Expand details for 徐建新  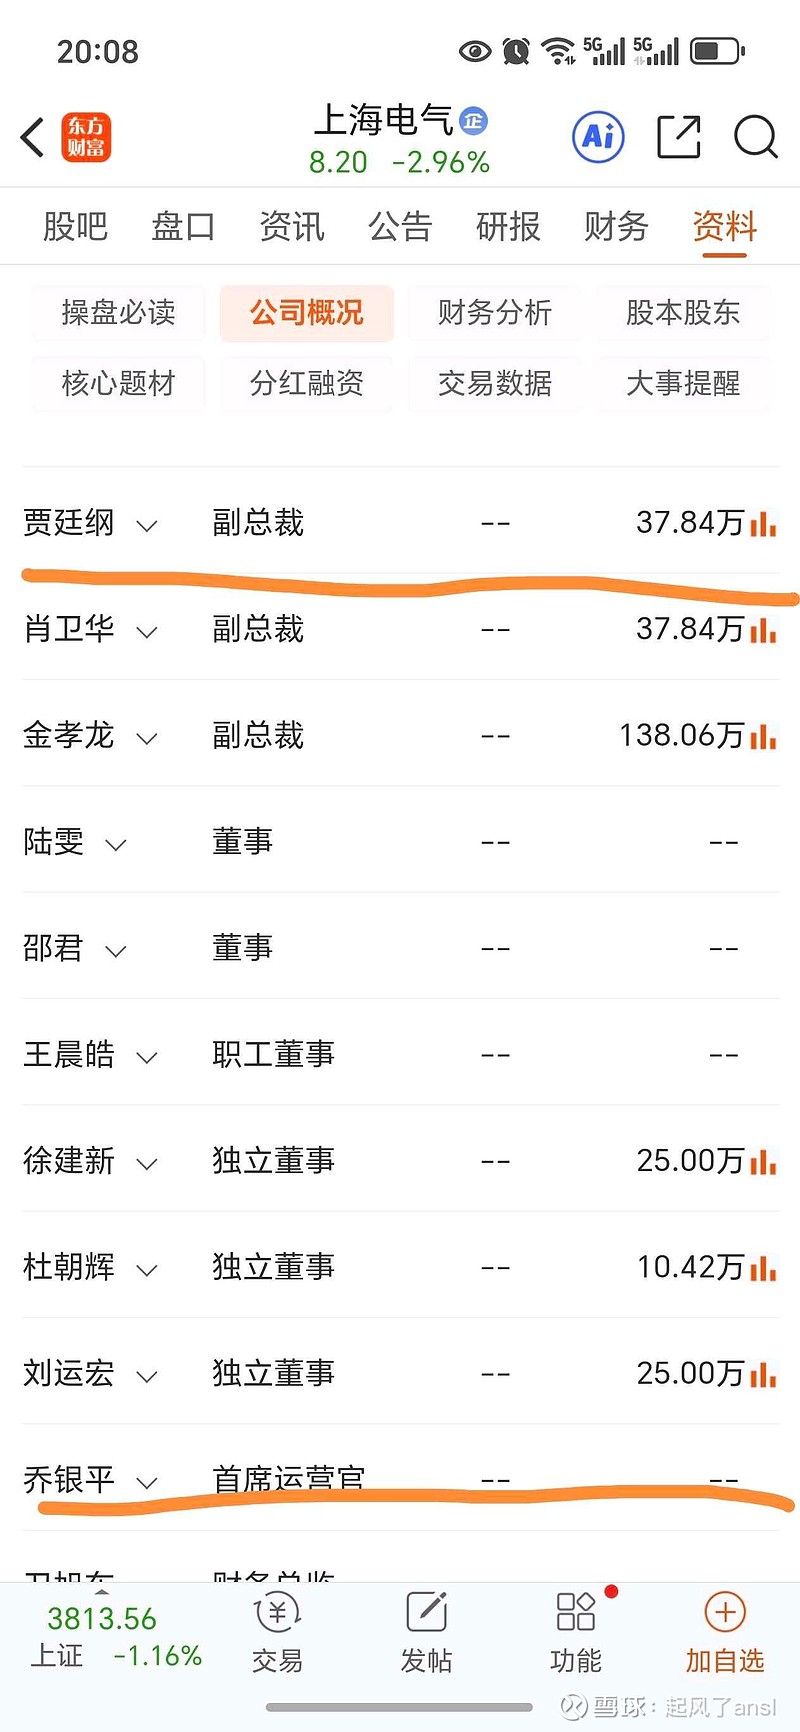tap(147, 1163)
